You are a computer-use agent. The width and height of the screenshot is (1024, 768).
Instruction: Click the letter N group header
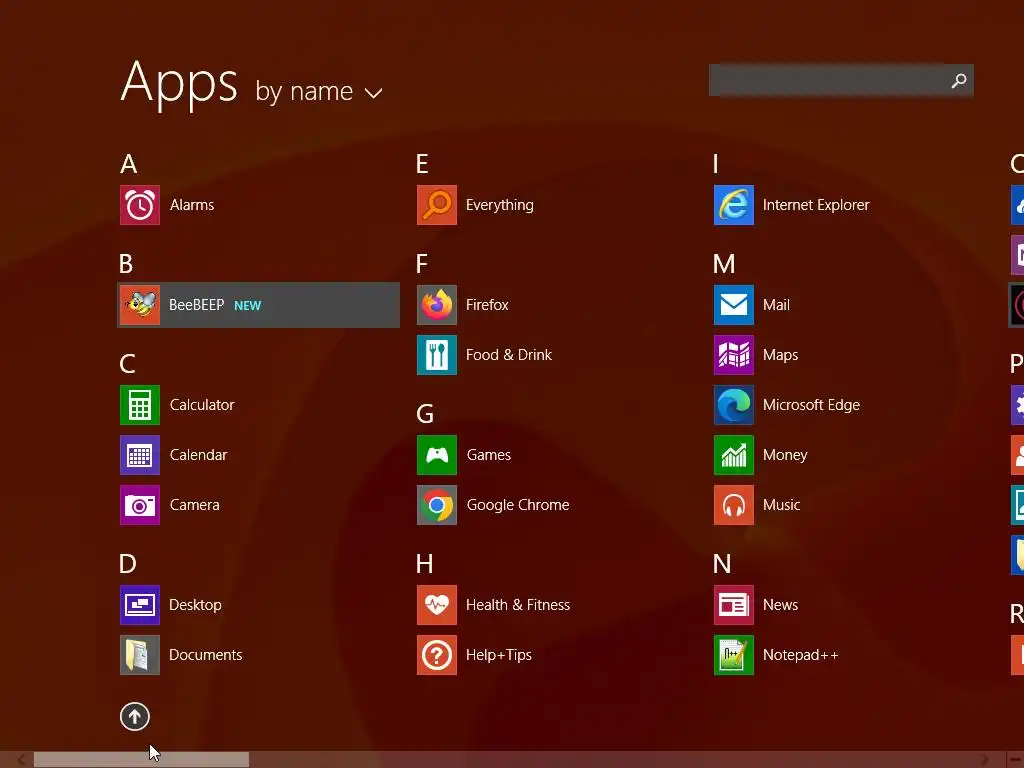[722, 564]
